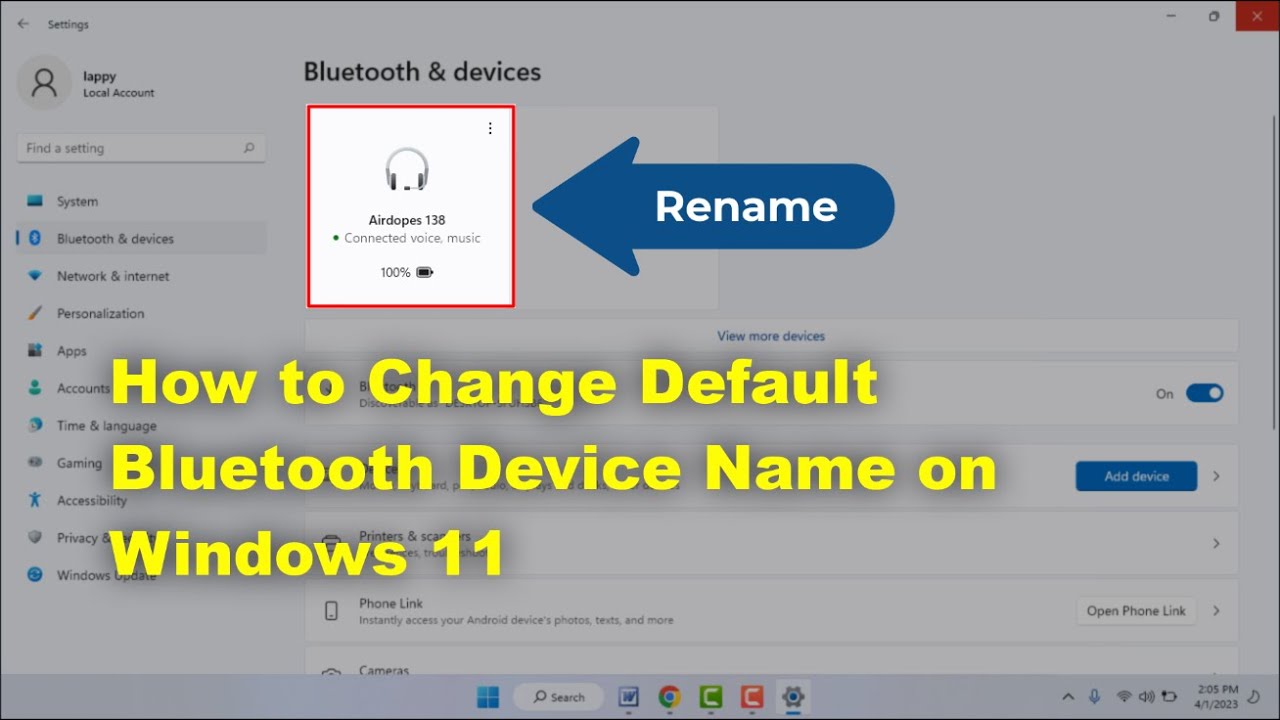Screen dimensions: 1280x720
Task: Click the Accounts person icon in sidebar
Action: pos(35,388)
